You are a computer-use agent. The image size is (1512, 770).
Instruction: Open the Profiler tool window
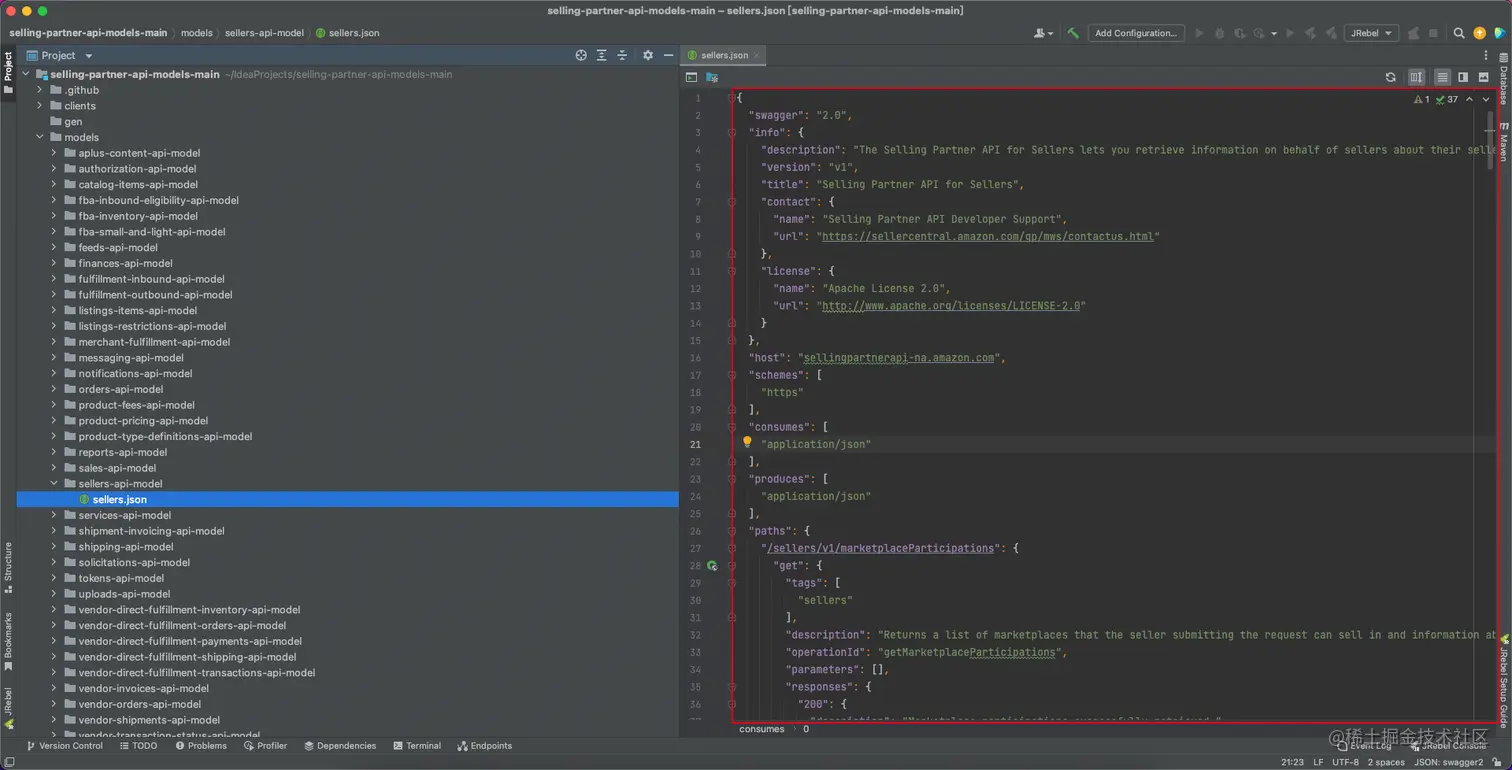[265, 746]
